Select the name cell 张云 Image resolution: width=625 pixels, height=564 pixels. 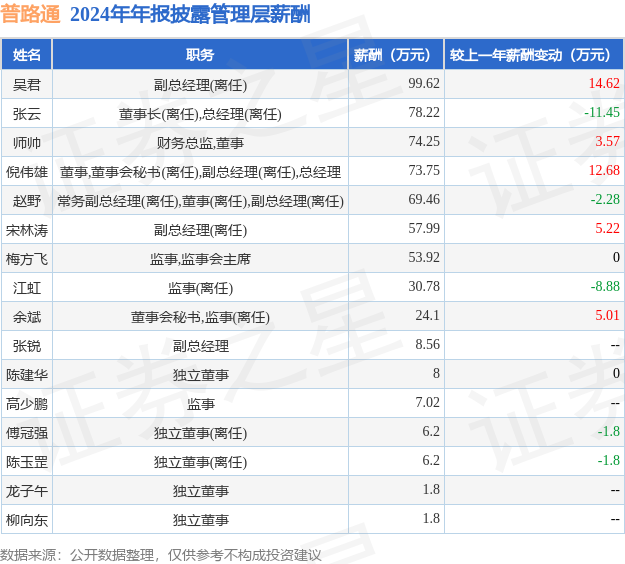(x=27, y=114)
